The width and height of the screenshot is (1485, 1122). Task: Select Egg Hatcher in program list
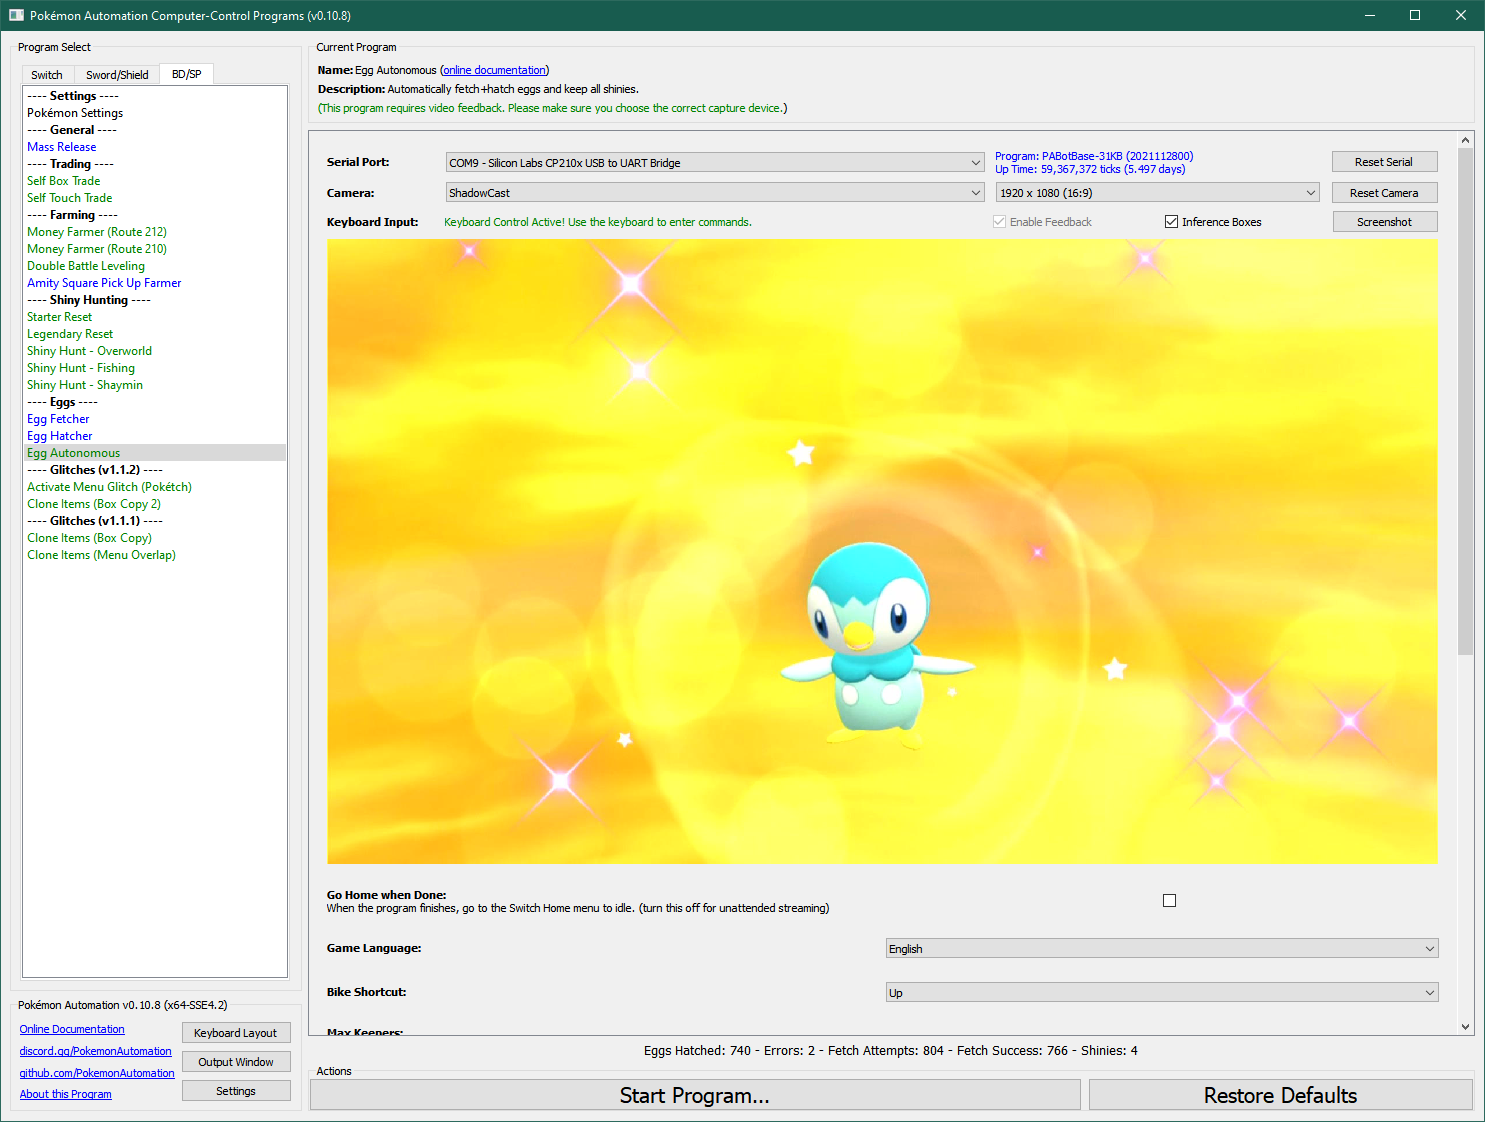coord(60,436)
